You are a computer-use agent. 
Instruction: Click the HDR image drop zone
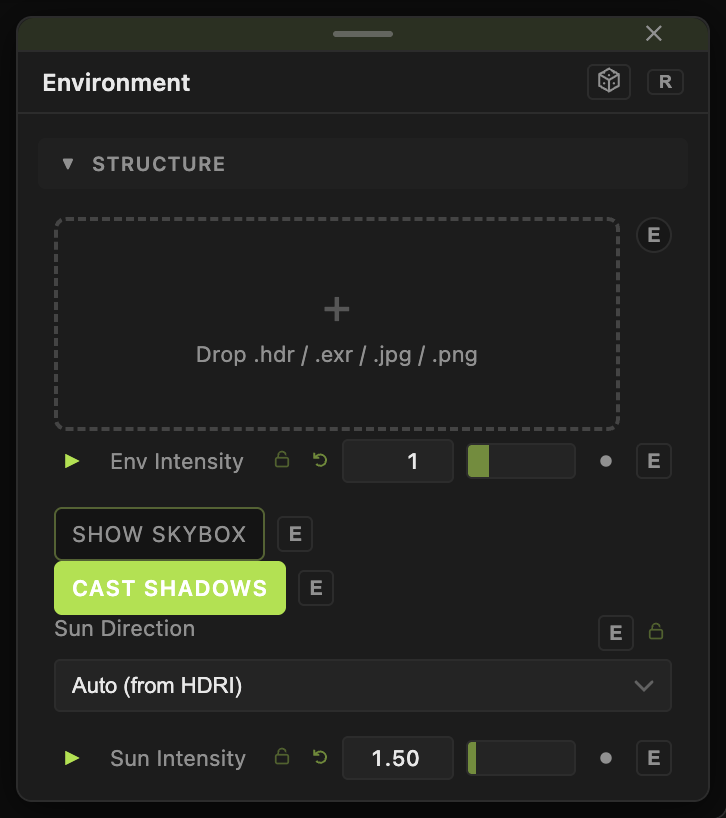[337, 324]
